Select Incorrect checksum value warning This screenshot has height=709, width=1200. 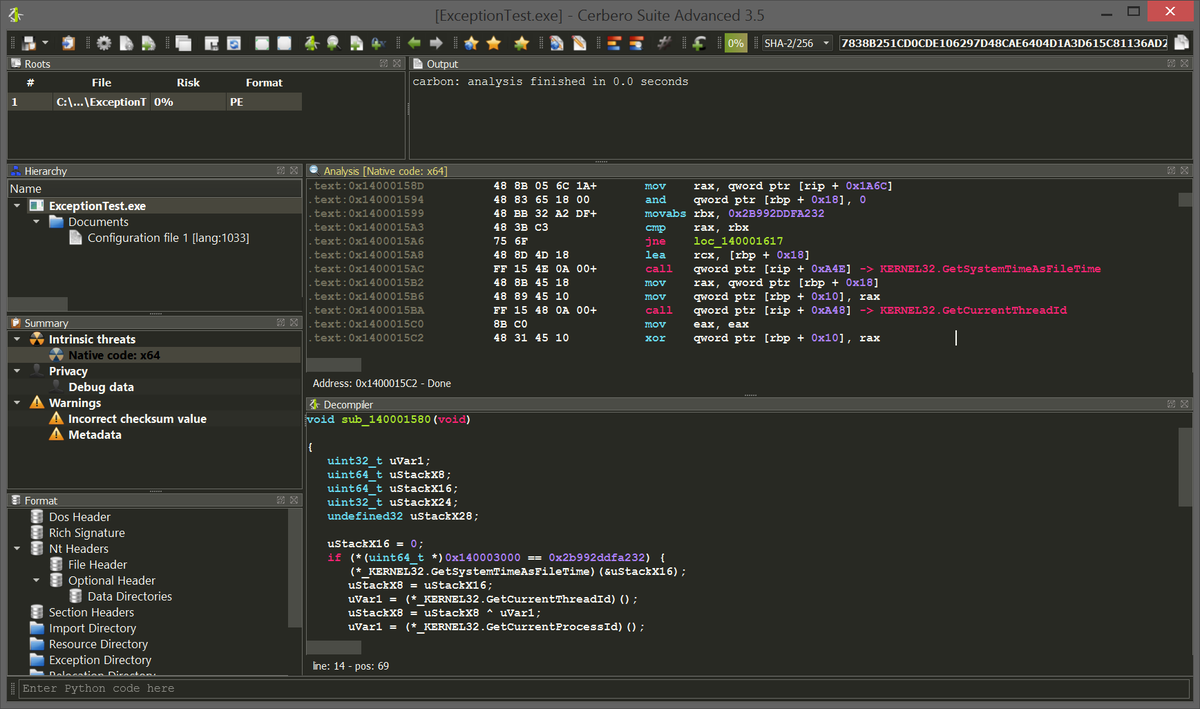coord(137,419)
